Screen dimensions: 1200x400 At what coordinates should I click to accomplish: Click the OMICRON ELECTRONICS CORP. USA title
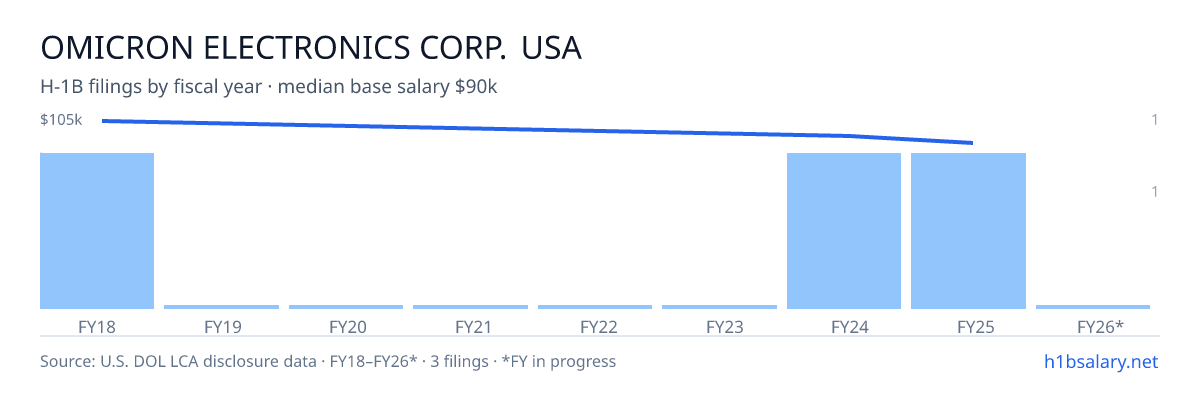click(x=311, y=47)
